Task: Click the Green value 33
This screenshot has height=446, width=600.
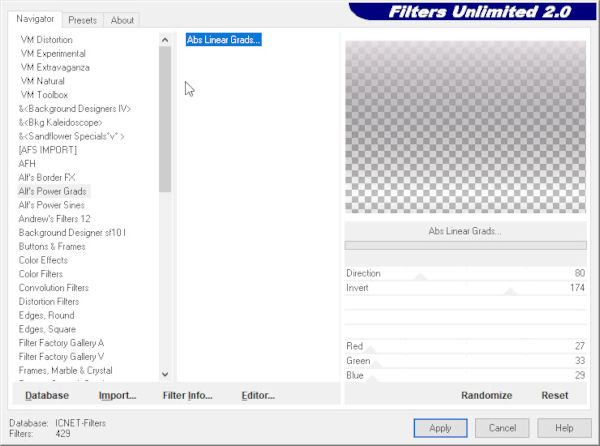Action: (580, 360)
